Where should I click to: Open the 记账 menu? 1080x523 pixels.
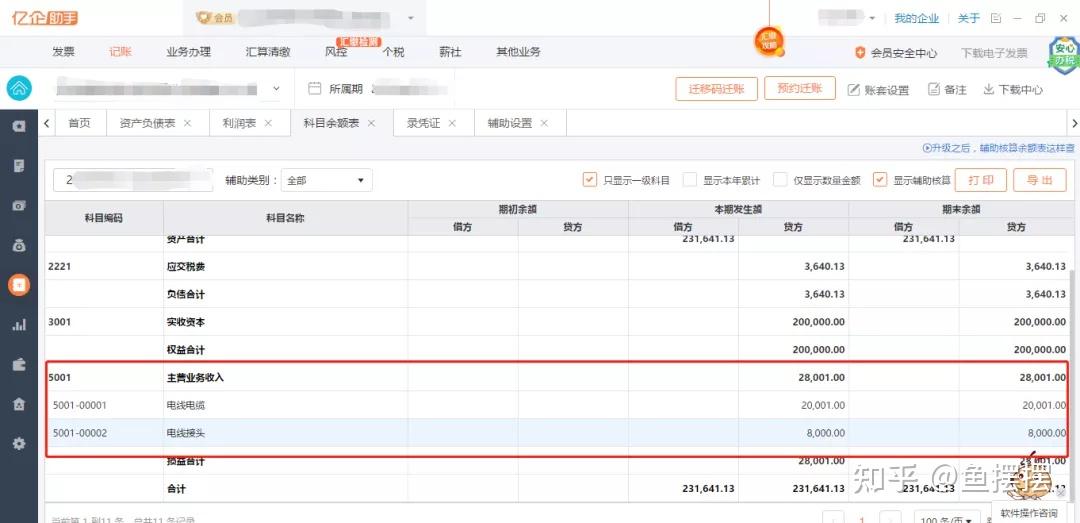pyautogui.click(x=120, y=52)
